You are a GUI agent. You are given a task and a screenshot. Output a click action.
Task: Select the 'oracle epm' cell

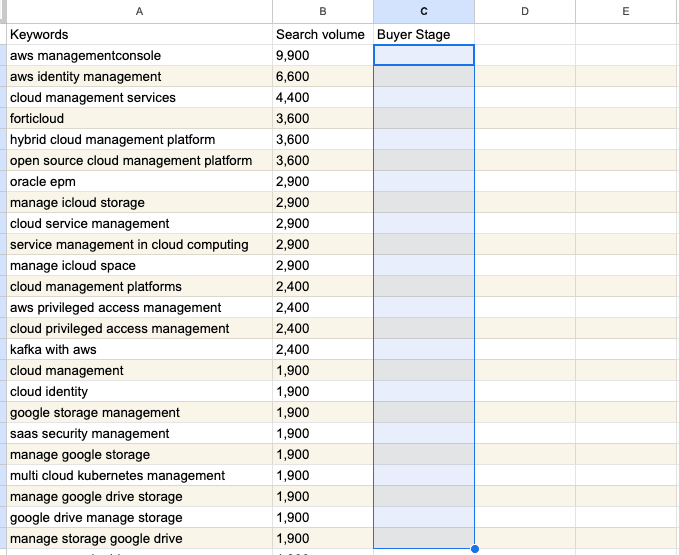(x=139, y=181)
